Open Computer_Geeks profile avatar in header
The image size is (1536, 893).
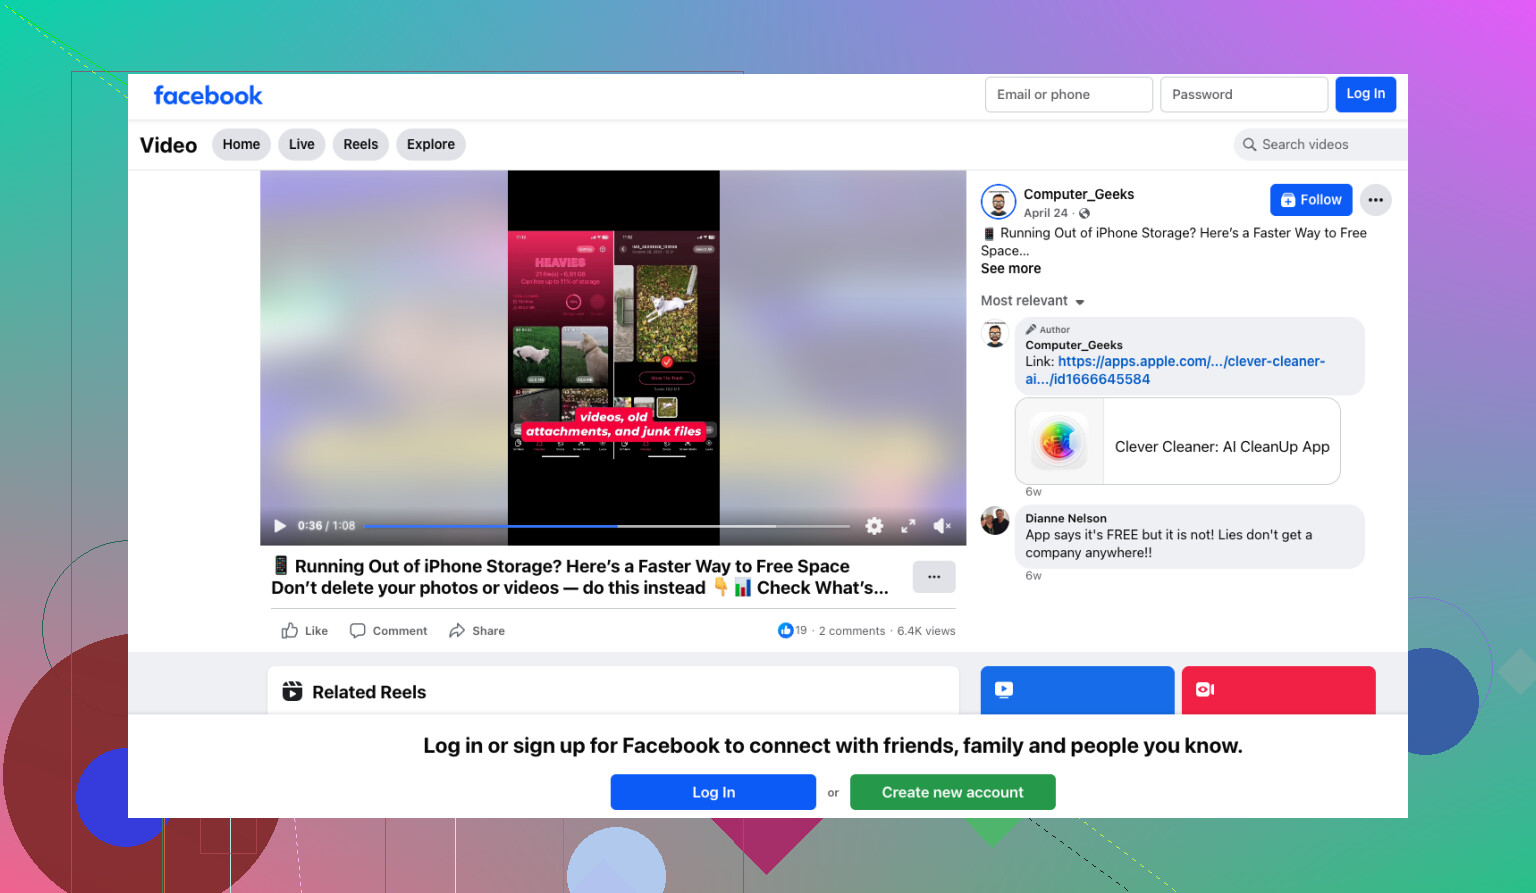click(x=998, y=202)
